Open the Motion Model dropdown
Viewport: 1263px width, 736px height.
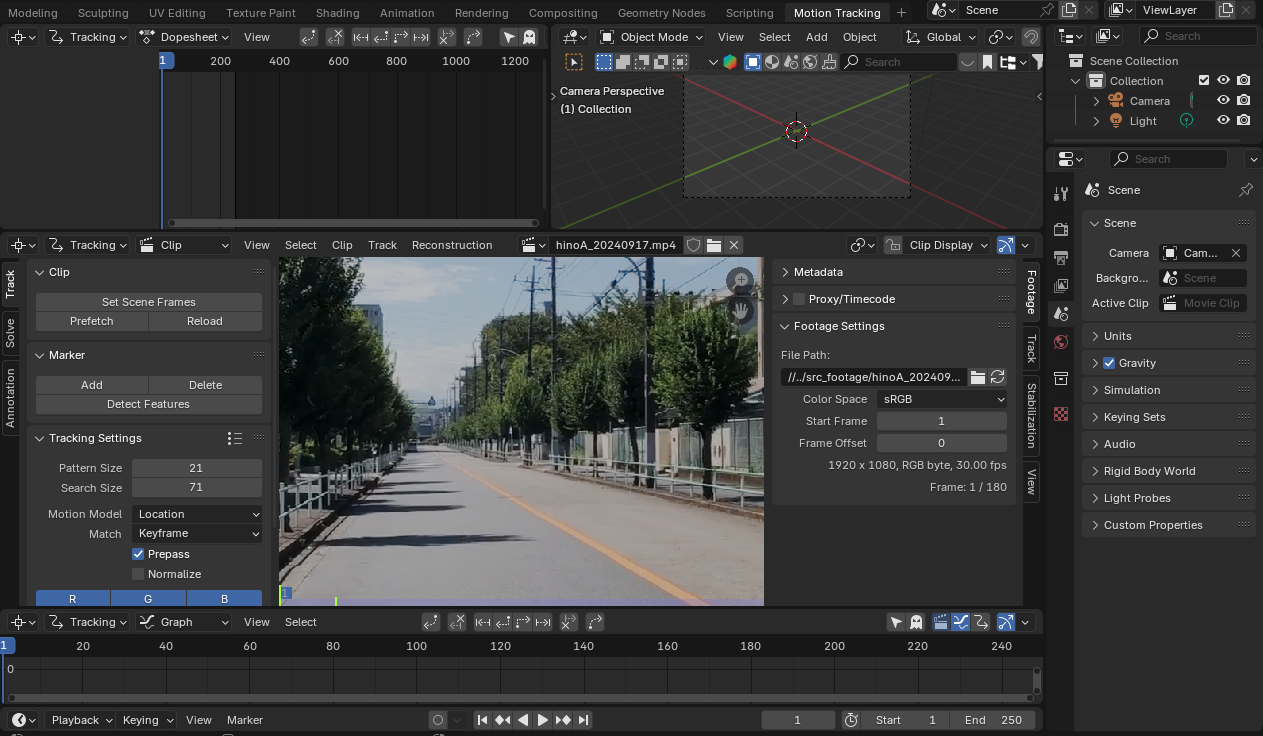click(197, 514)
